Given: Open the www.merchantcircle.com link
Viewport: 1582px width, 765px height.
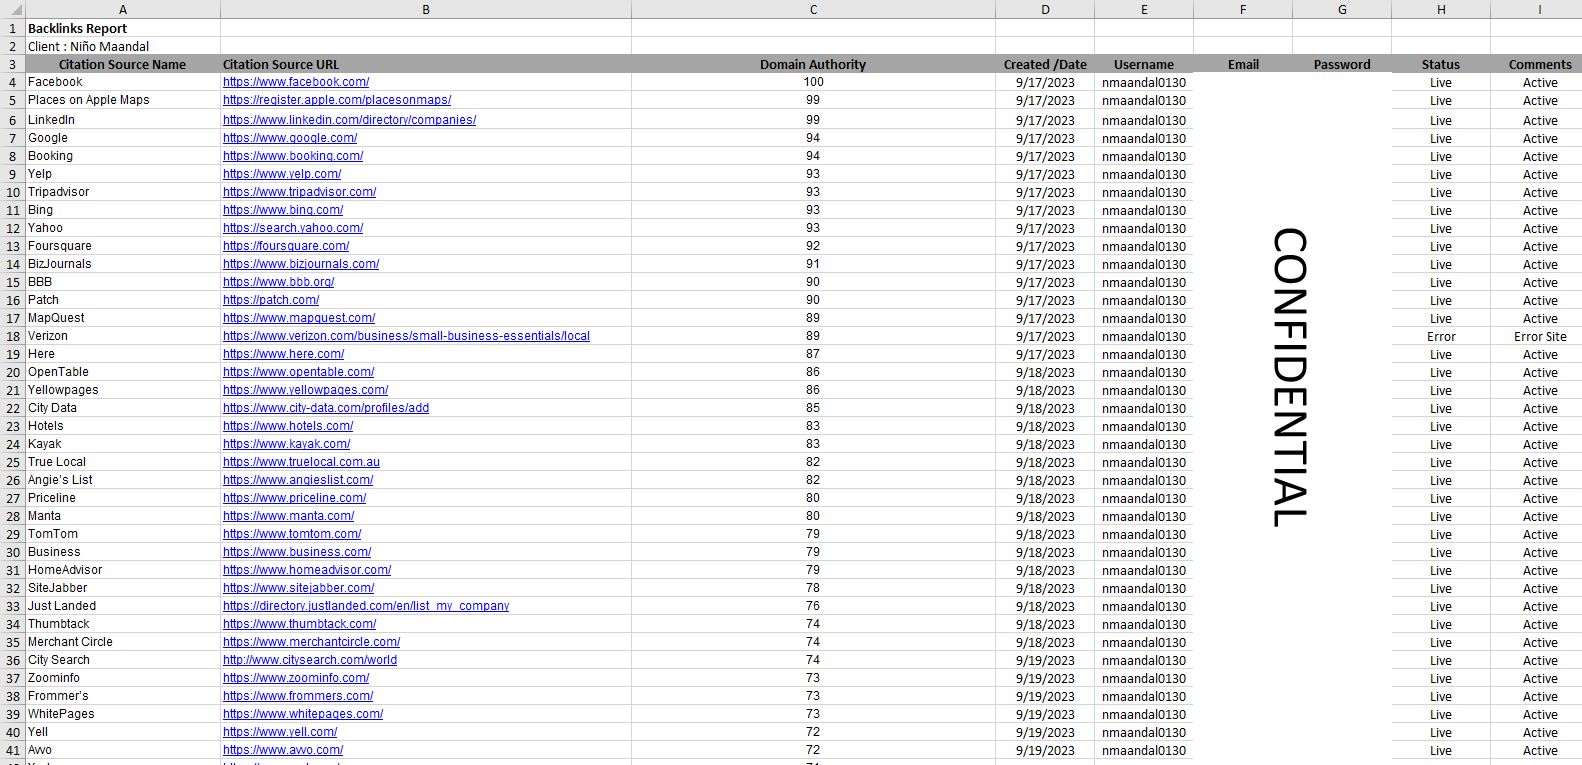Looking at the screenshot, I should 312,642.
